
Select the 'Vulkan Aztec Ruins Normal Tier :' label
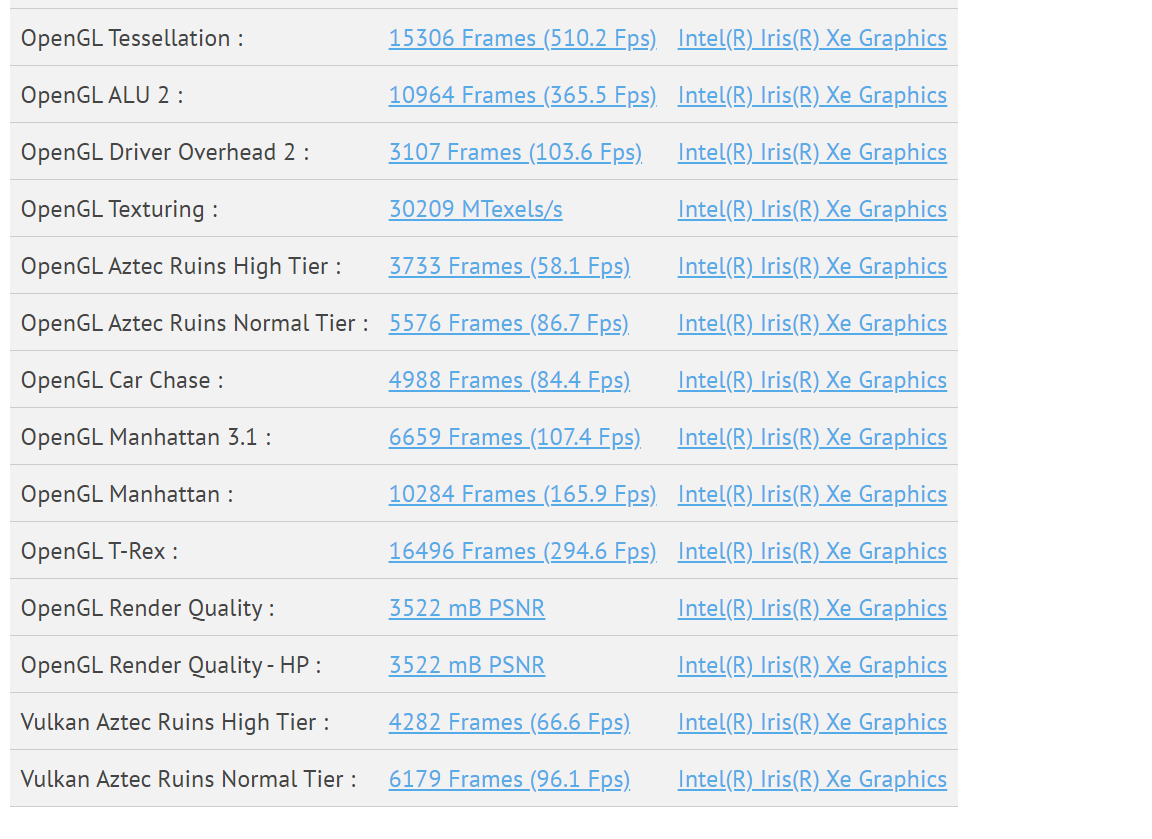pyautogui.click(x=189, y=779)
